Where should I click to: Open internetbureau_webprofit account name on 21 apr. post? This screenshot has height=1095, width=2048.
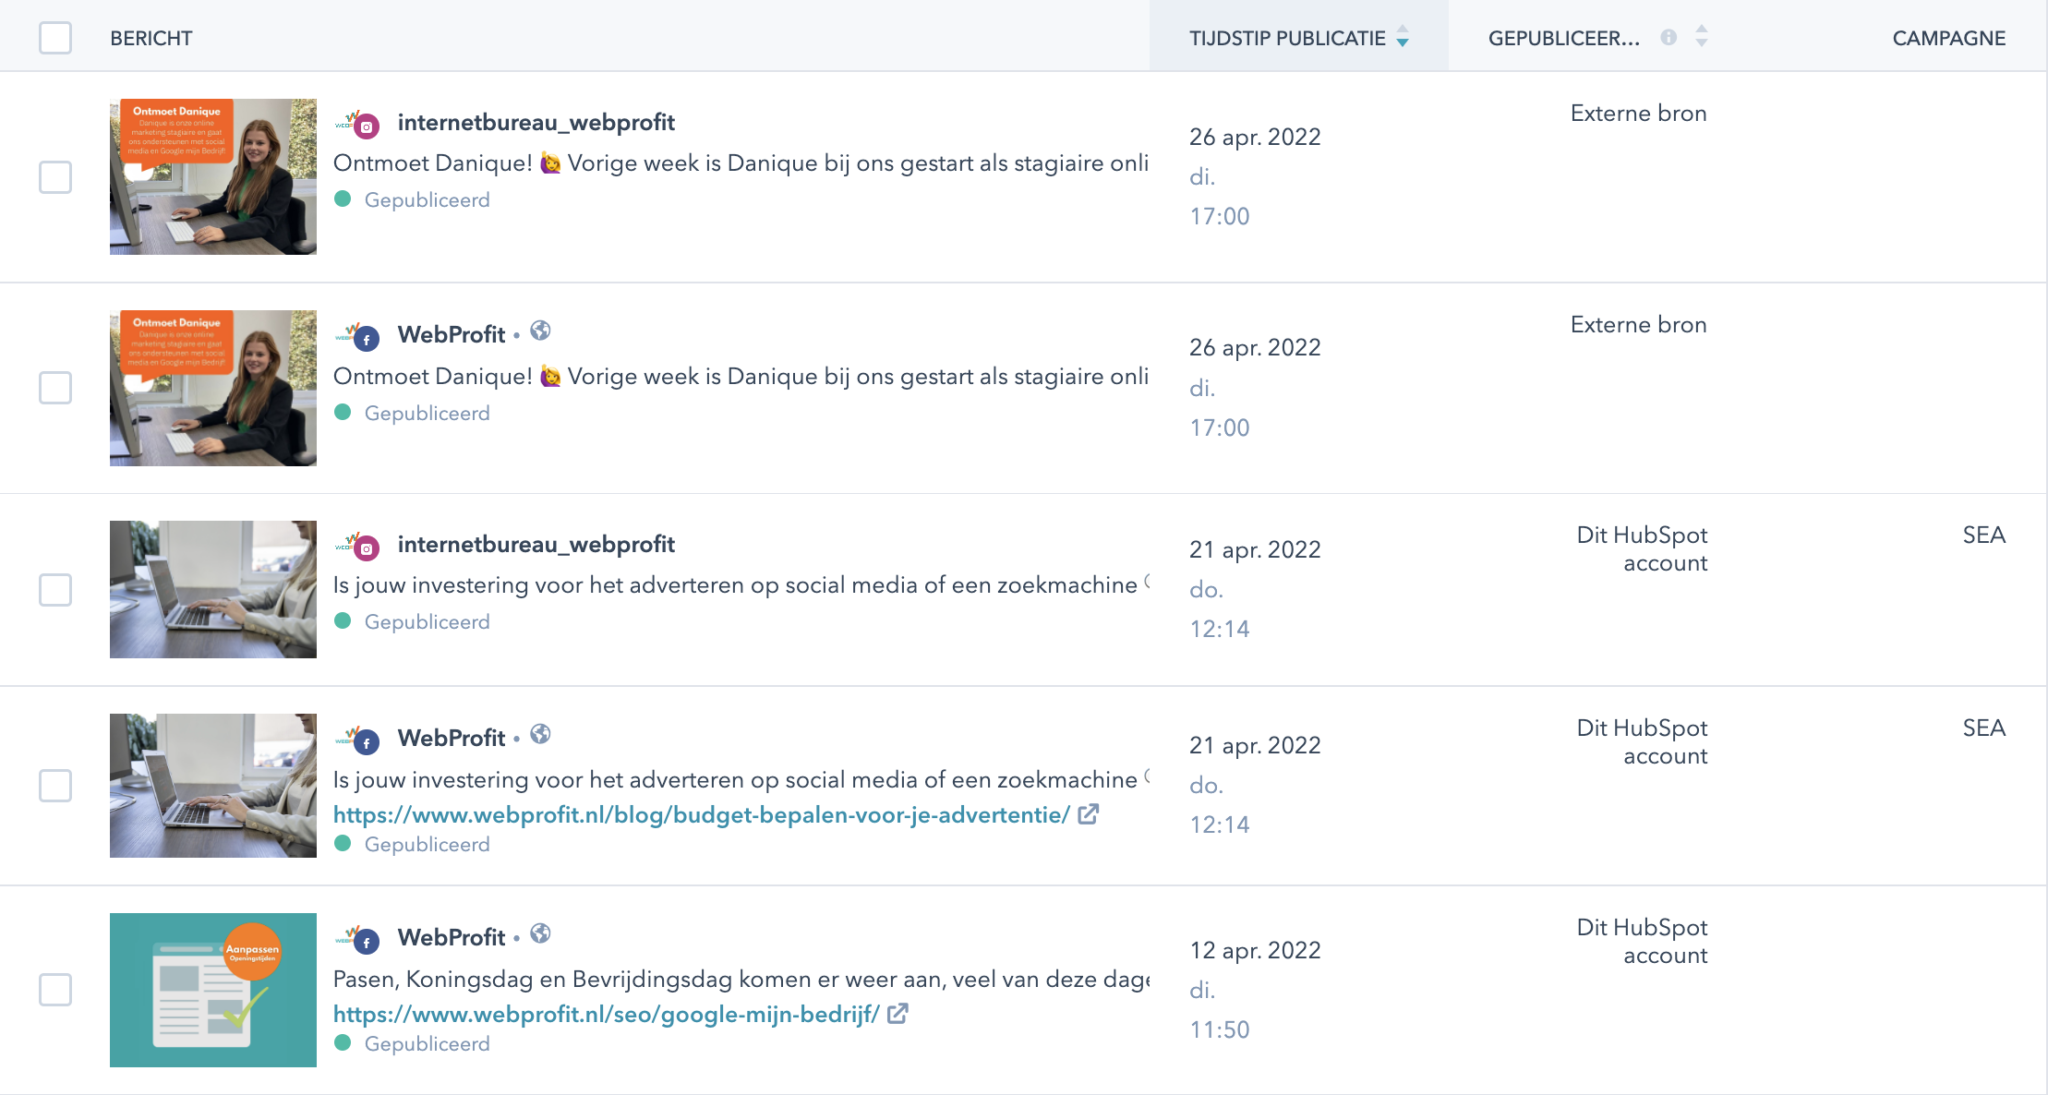tap(536, 544)
